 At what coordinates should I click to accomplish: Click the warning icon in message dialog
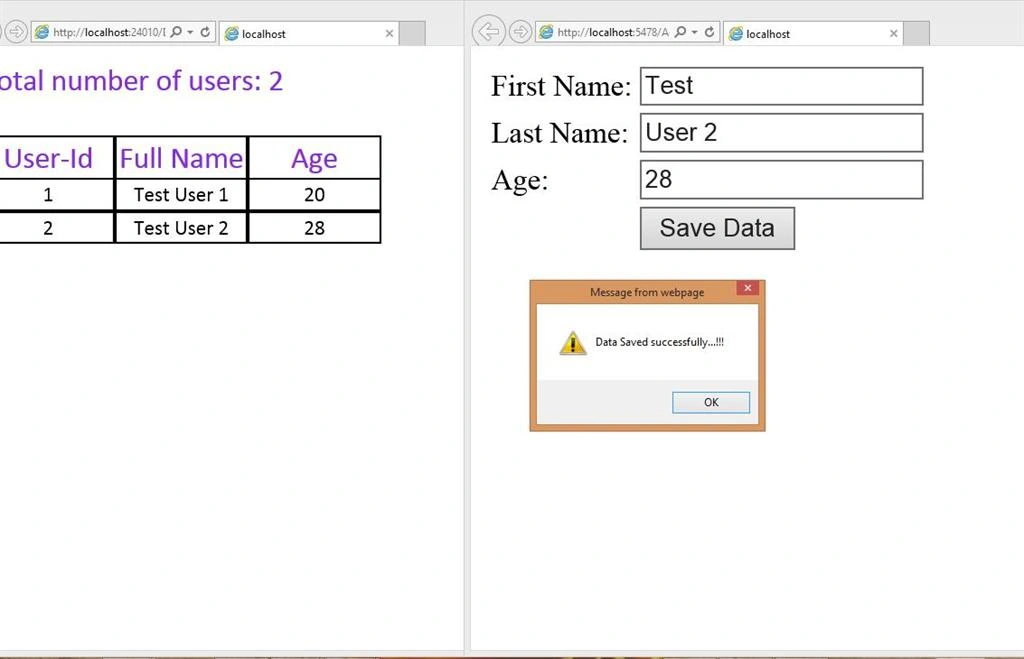tap(573, 343)
